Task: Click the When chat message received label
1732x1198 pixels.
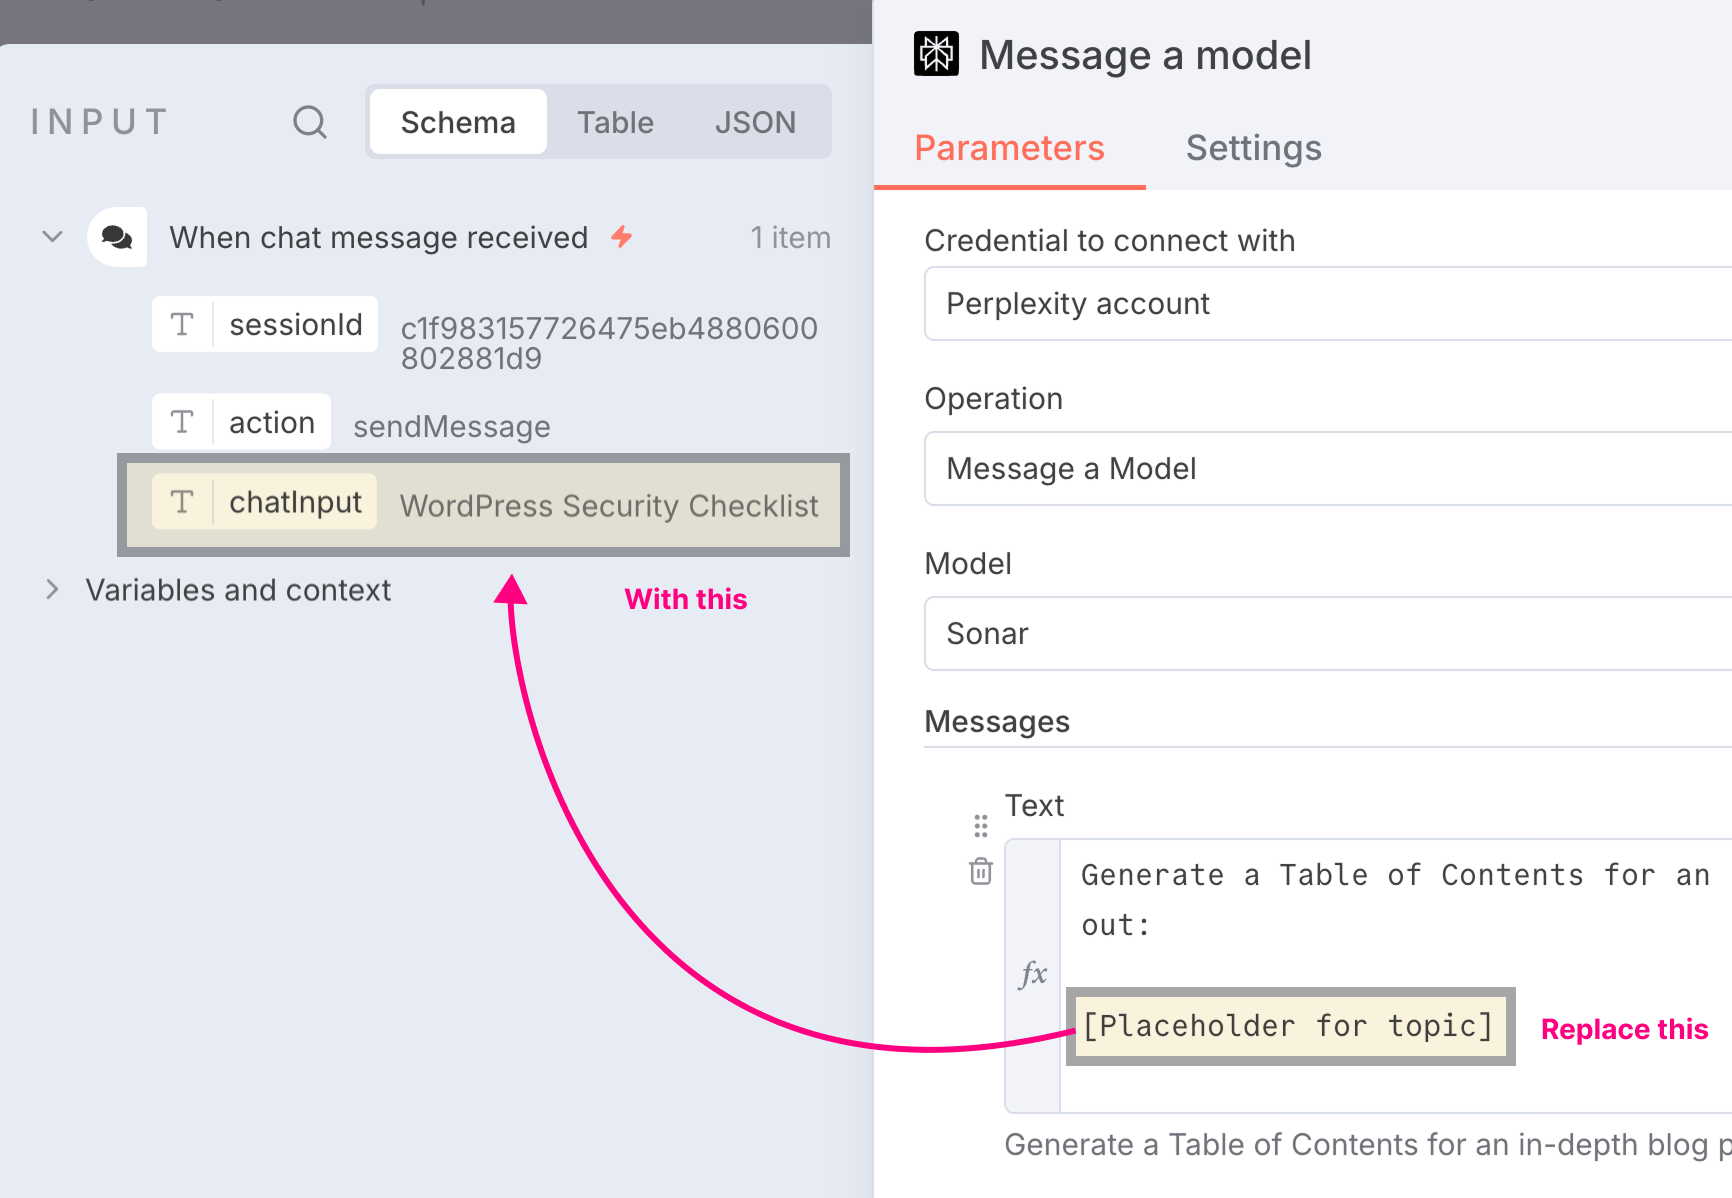Action: (379, 237)
